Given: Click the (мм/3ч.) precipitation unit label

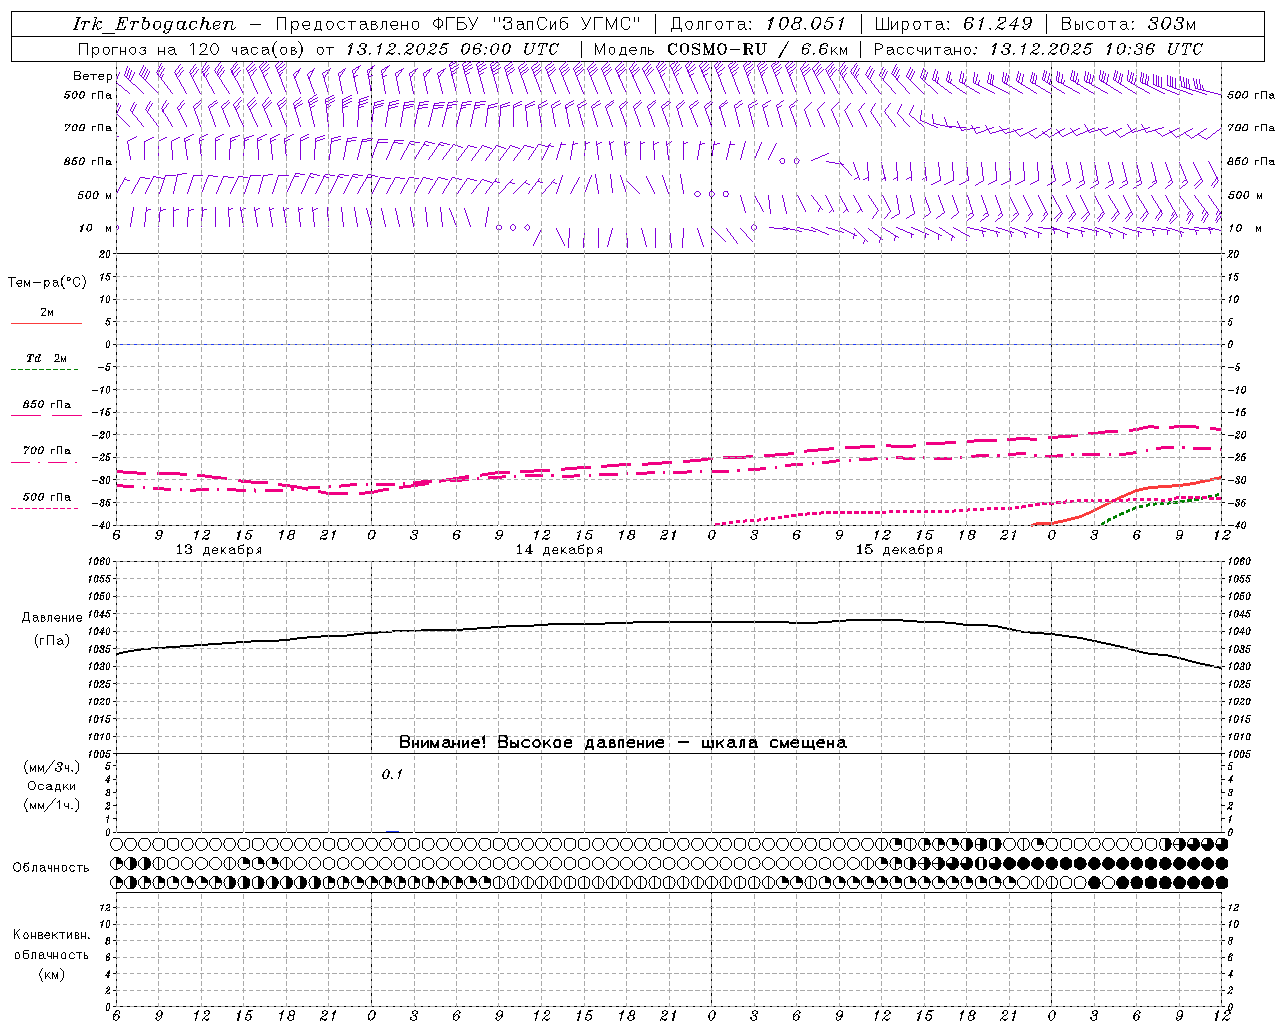Looking at the screenshot, I should coord(52,767).
